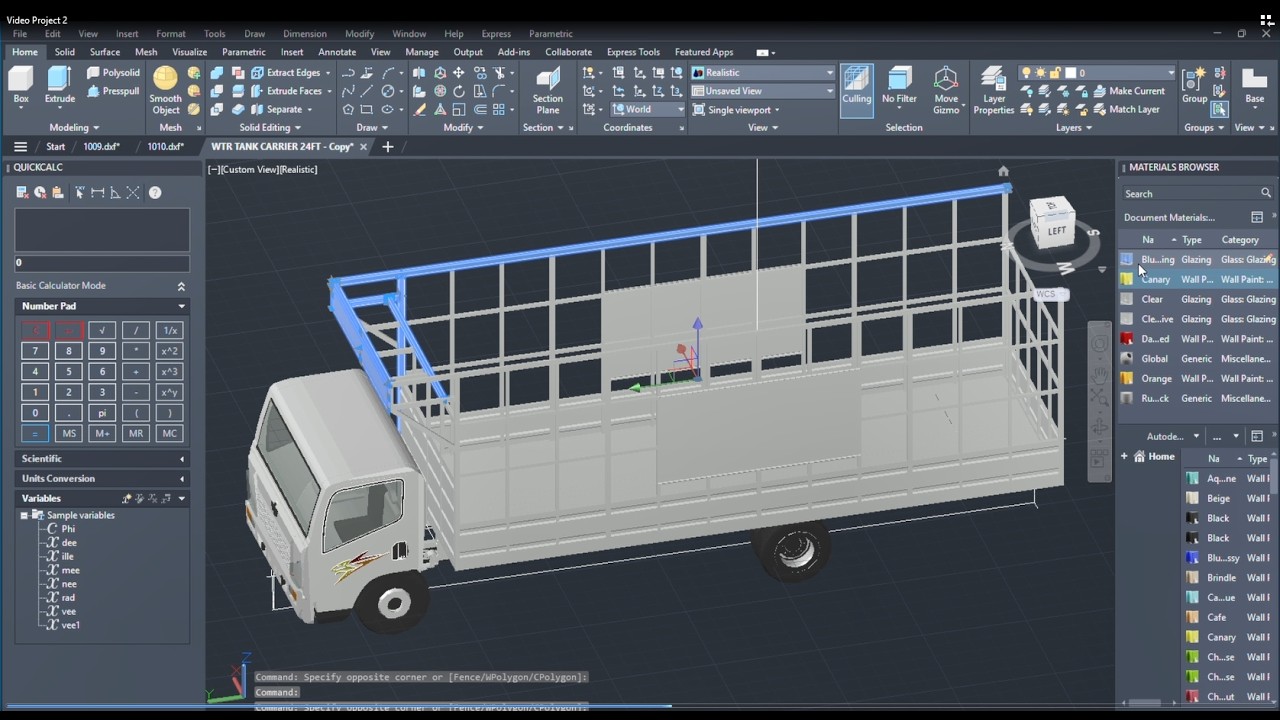The height and width of the screenshot is (720, 1280).
Task: Click the equals calculator key
Action: [x=34, y=433]
